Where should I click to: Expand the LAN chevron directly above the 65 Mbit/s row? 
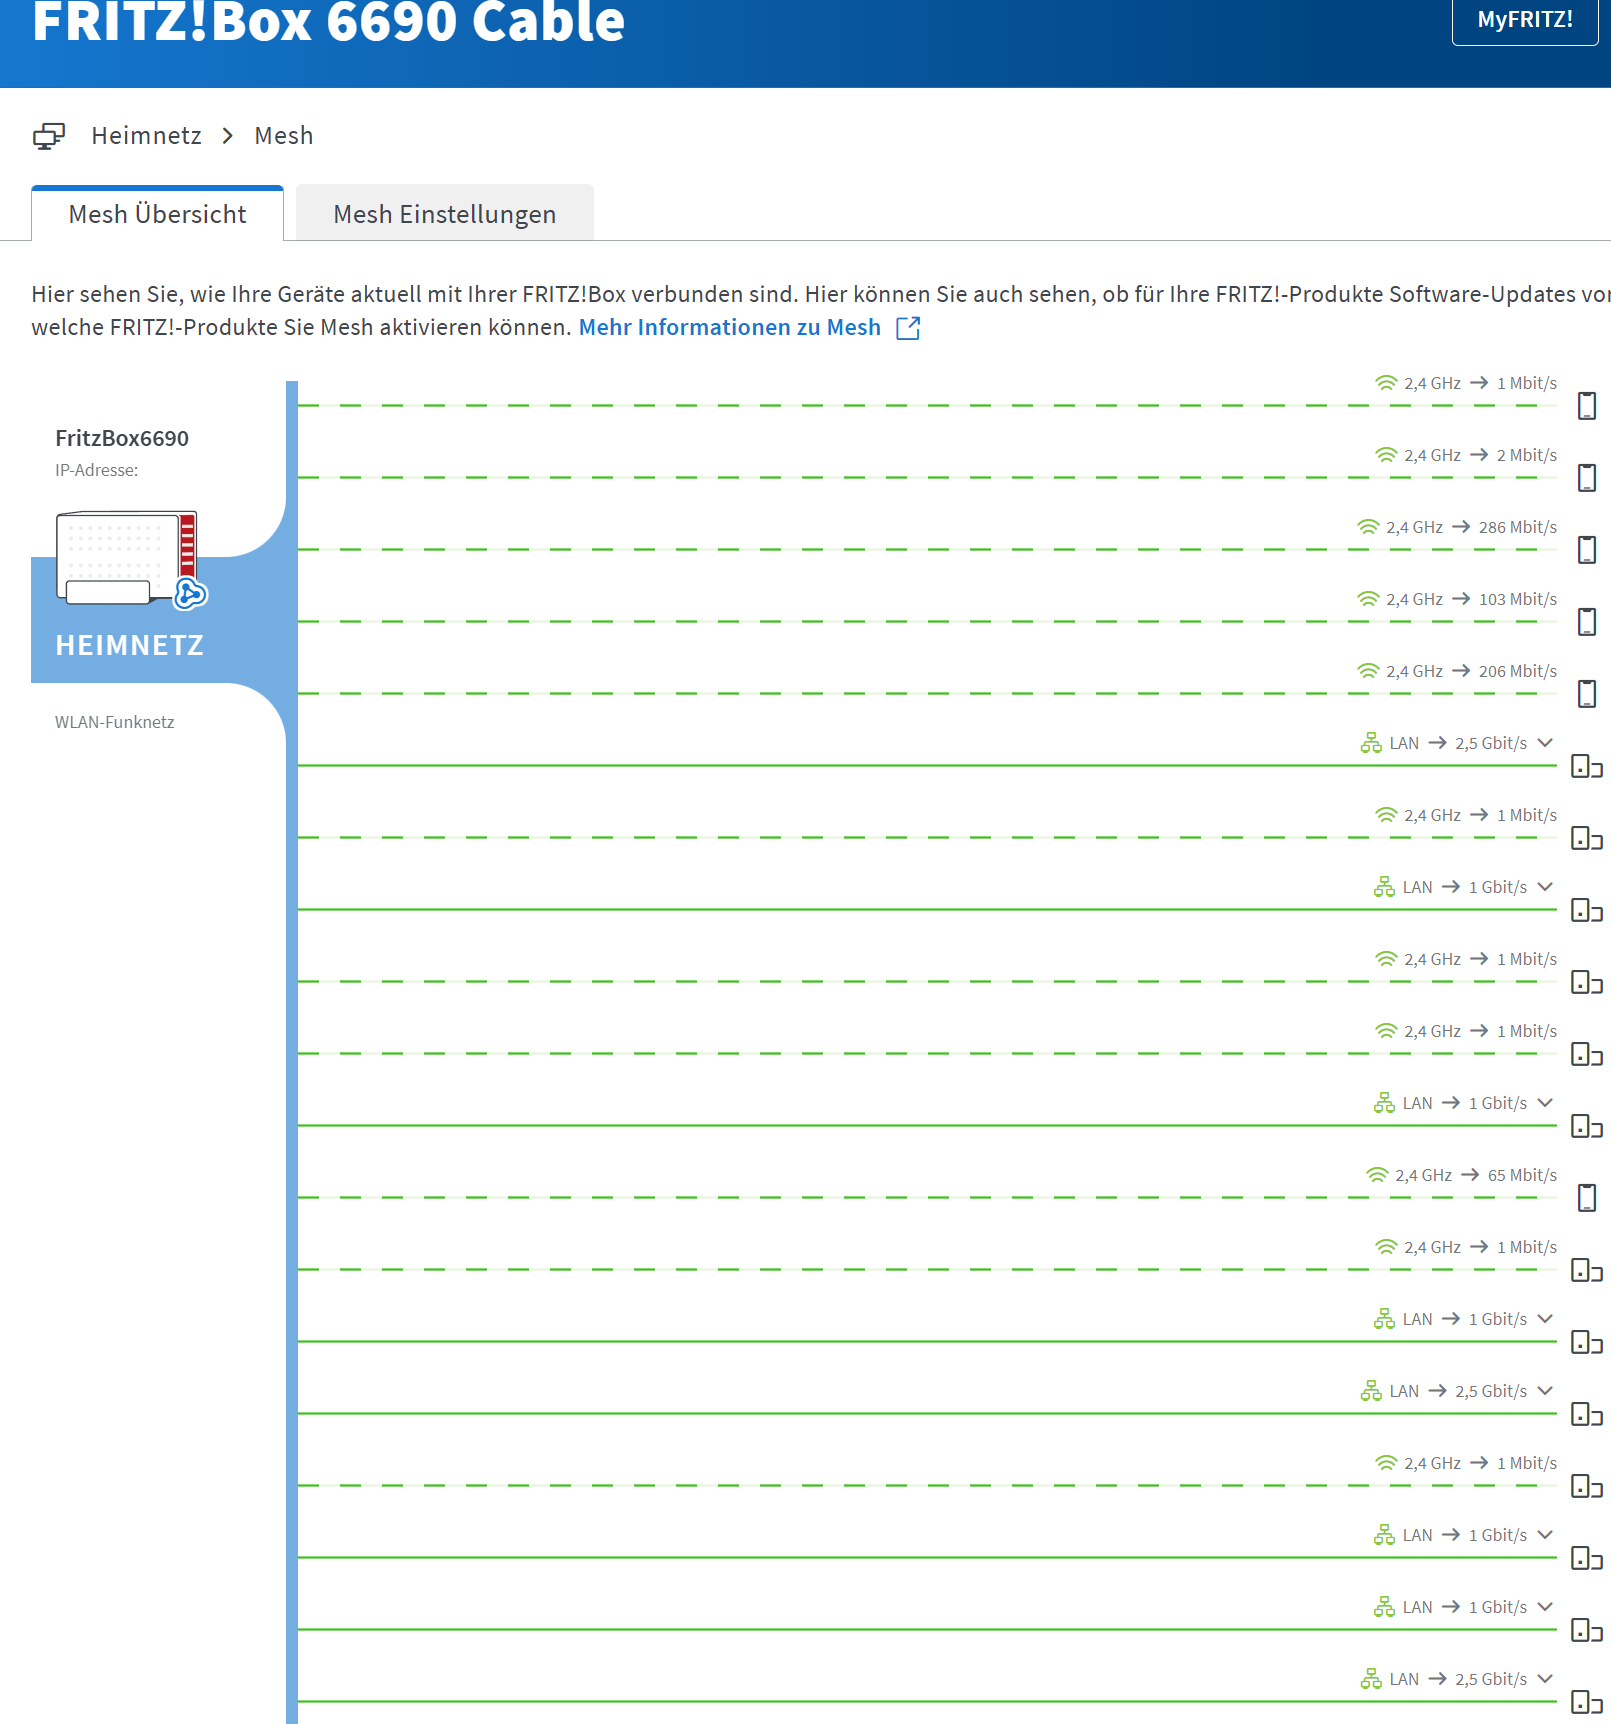[1545, 1103]
